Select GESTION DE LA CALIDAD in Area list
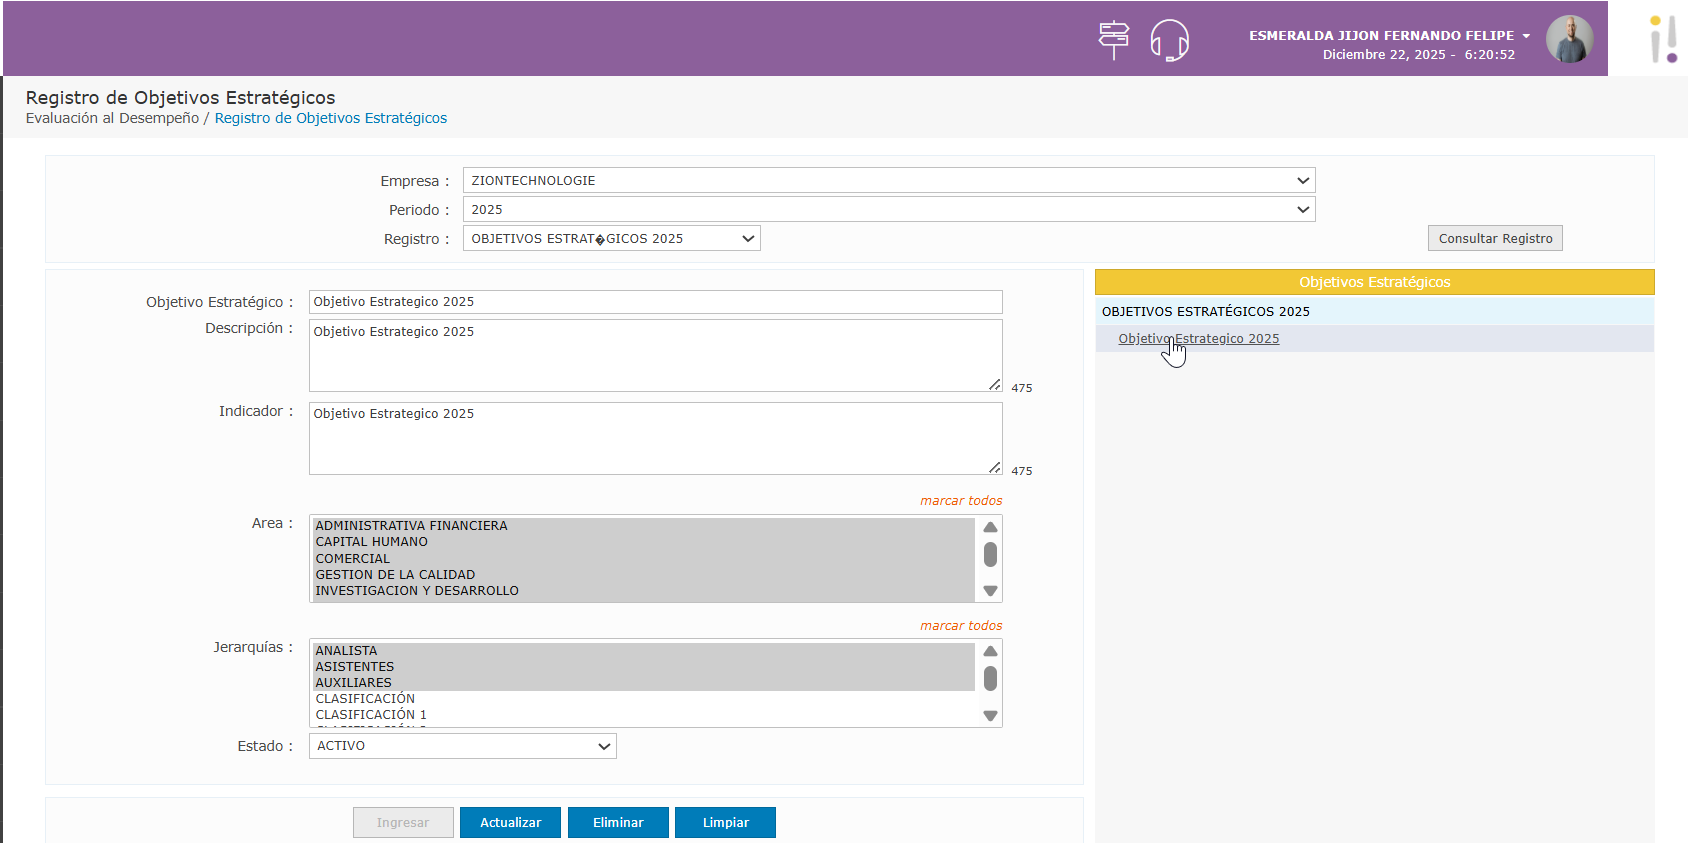This screenshot has height=843, width=1688. (x=644, y=574)
